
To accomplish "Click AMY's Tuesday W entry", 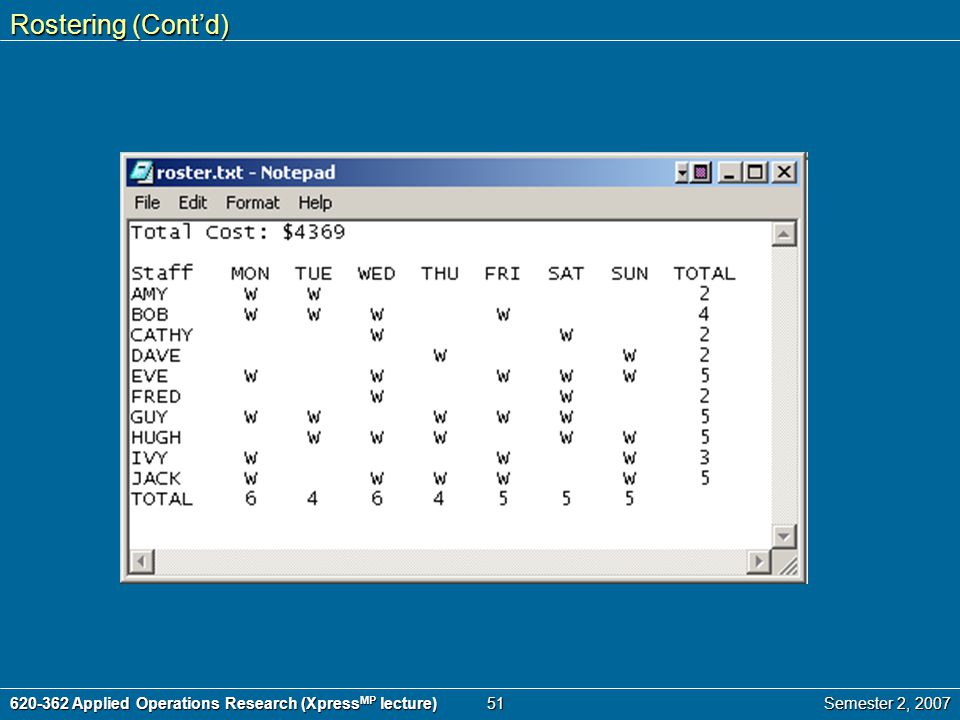I will [x=313, y=294].
